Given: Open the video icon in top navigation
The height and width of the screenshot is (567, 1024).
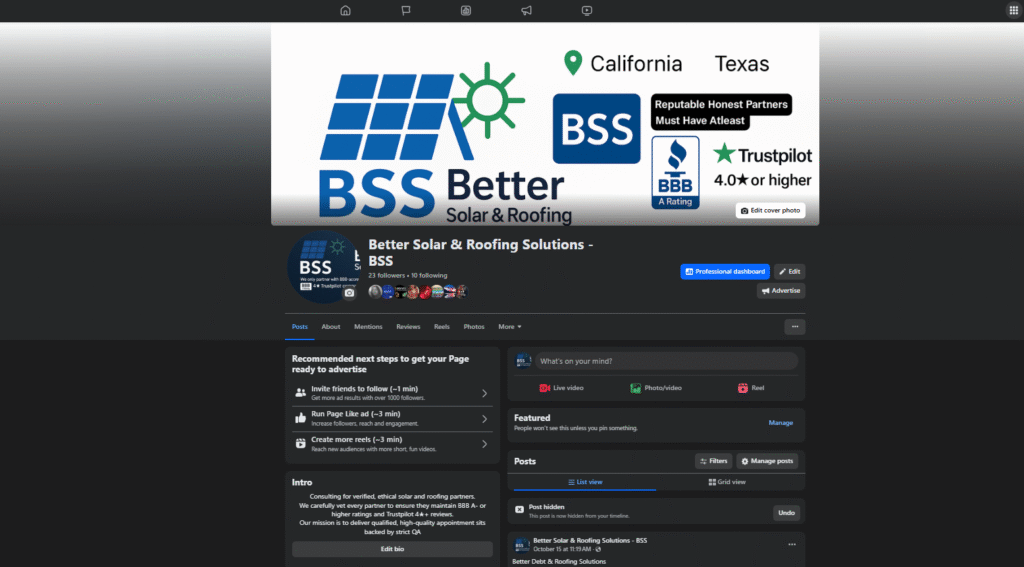Looking at the screenshot, I should pos(587,11).
